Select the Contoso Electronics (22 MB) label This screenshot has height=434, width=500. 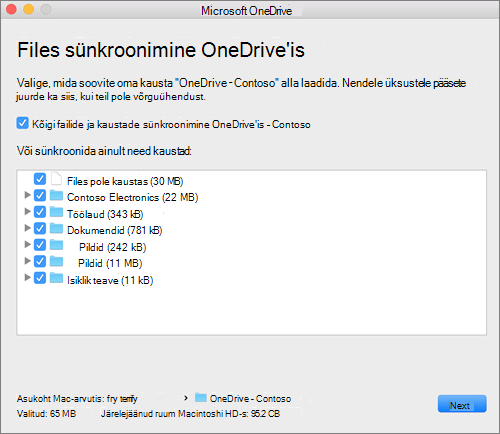(133, 197)
